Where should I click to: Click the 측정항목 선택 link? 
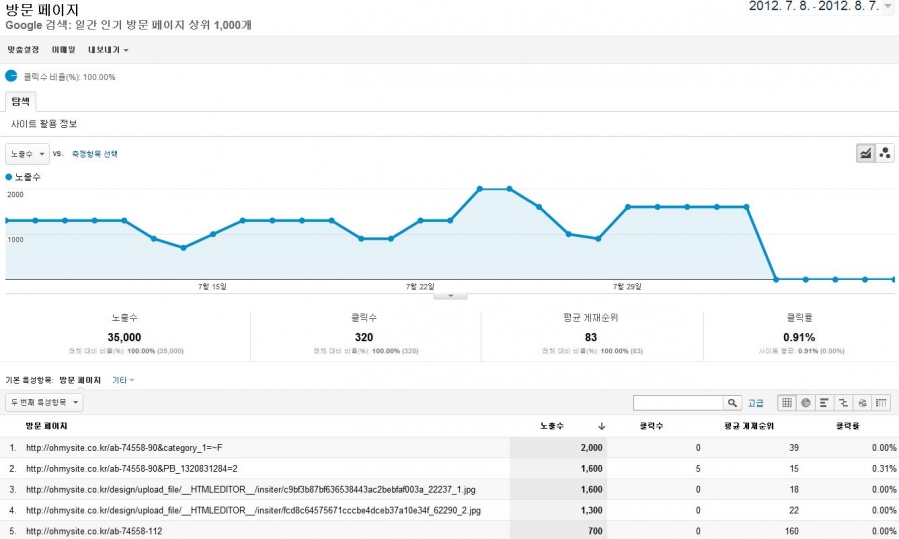tap(95, 154)
